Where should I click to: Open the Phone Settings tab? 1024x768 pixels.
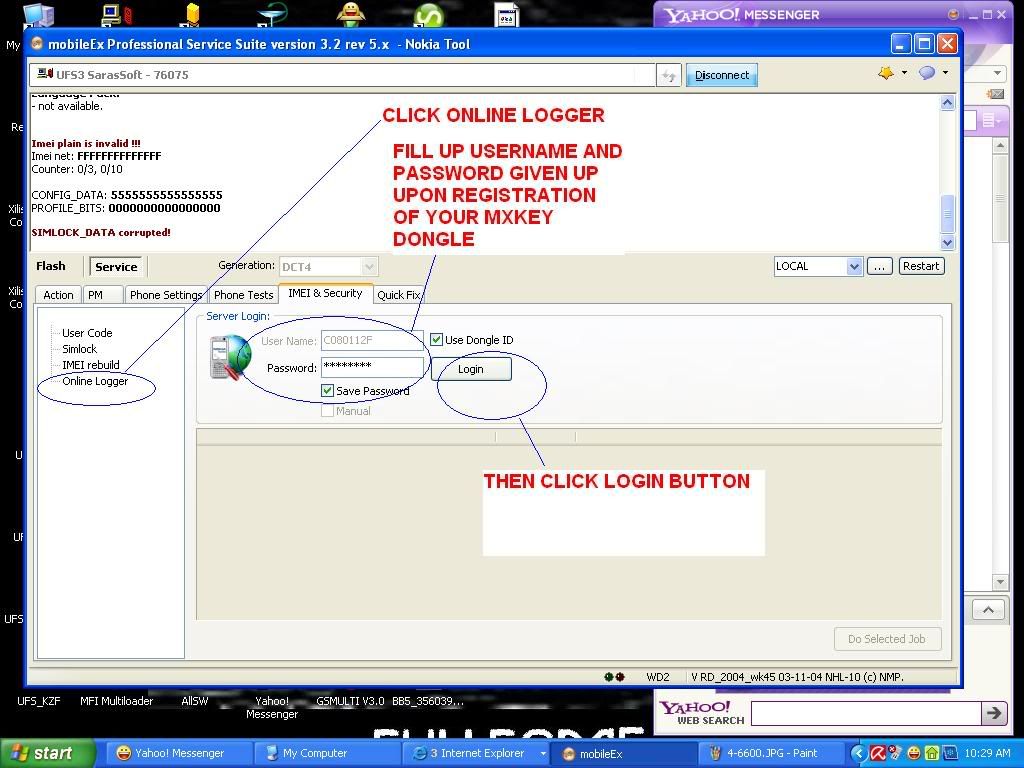pos(165,295)
